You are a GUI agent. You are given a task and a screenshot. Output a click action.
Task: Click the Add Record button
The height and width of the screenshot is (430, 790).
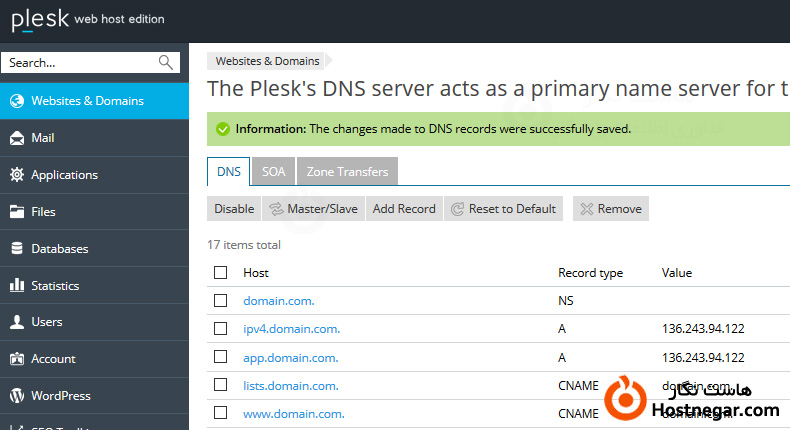pos(404,209)
